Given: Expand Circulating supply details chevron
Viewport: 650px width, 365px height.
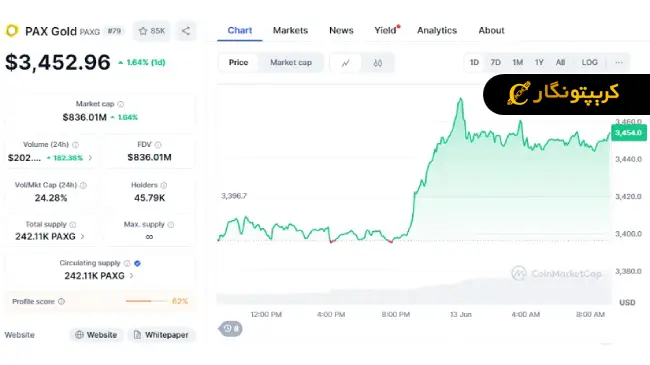Looking at the screenshot, I should tap(131, 275).
